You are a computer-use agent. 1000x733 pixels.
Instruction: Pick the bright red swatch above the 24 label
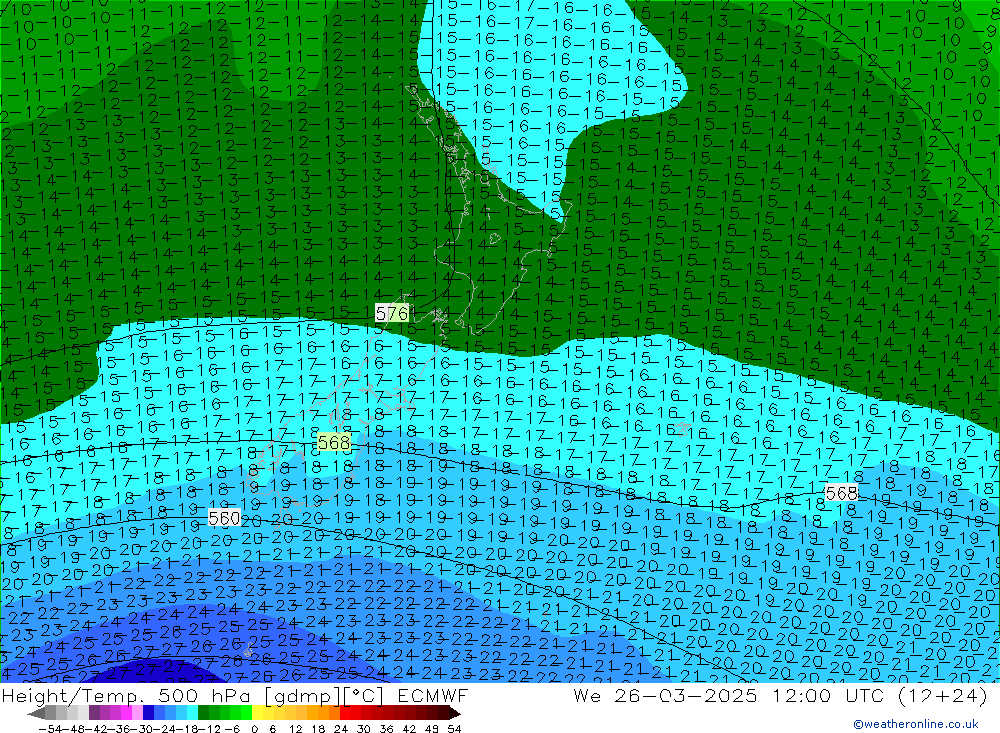point(346,713)
